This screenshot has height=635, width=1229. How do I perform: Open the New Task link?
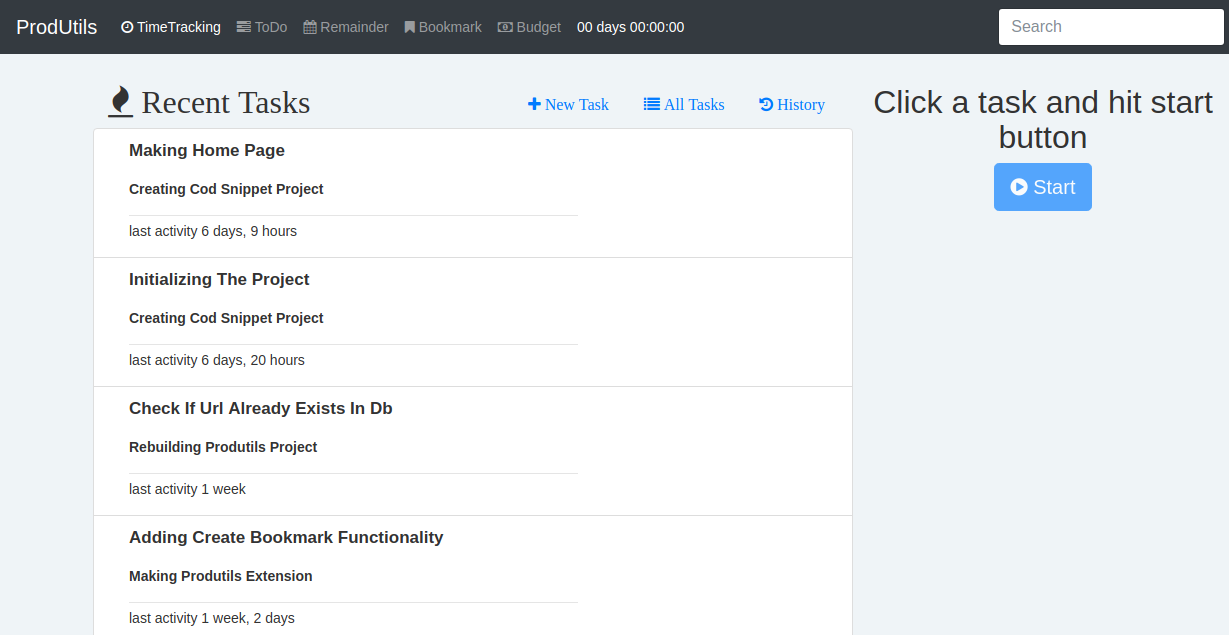pos(568,104)
